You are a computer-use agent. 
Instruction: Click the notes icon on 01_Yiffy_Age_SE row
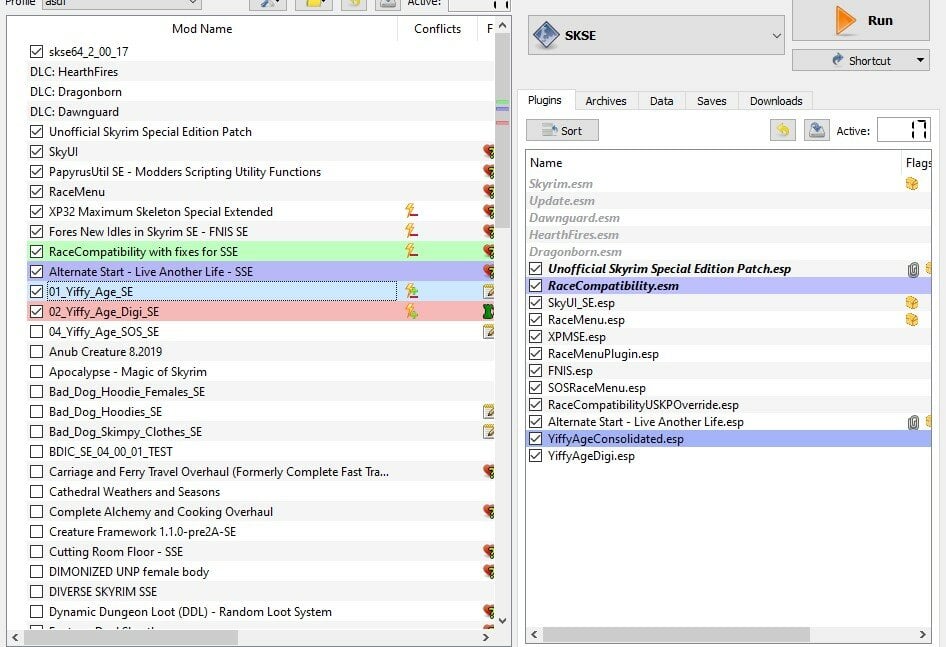[x=489, y=292]
